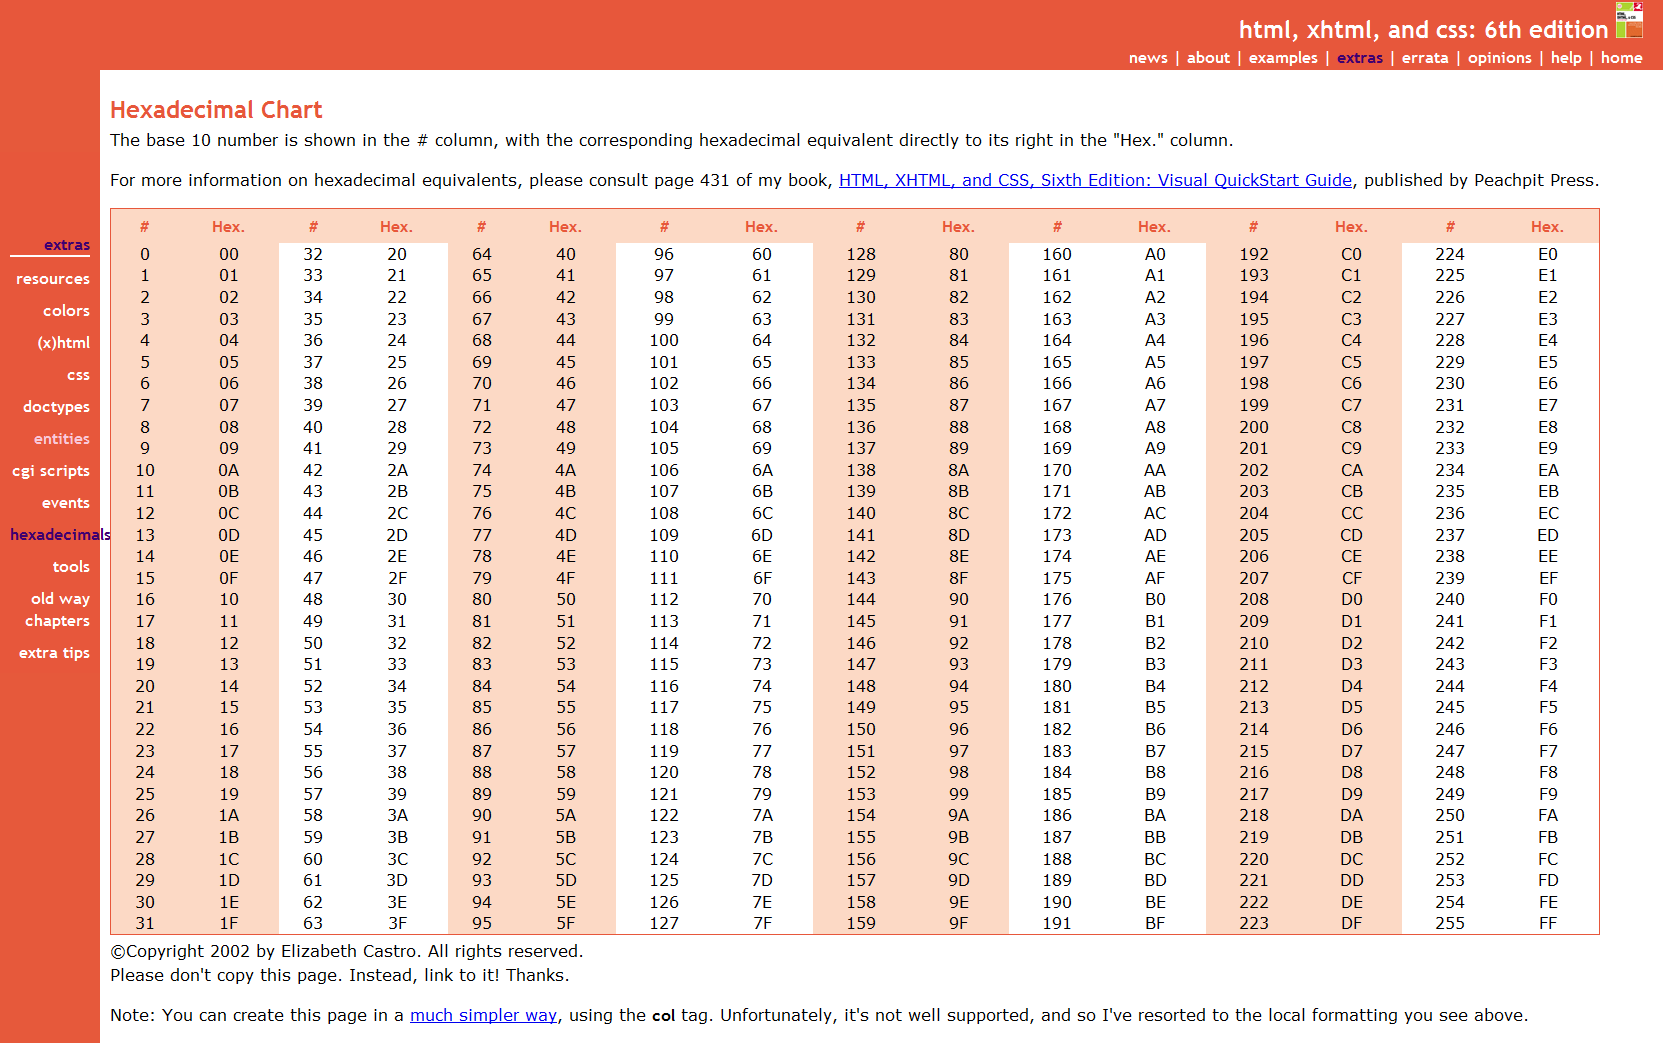
Task: Click the extras sidebar heading link
Action: pos(67,245)
